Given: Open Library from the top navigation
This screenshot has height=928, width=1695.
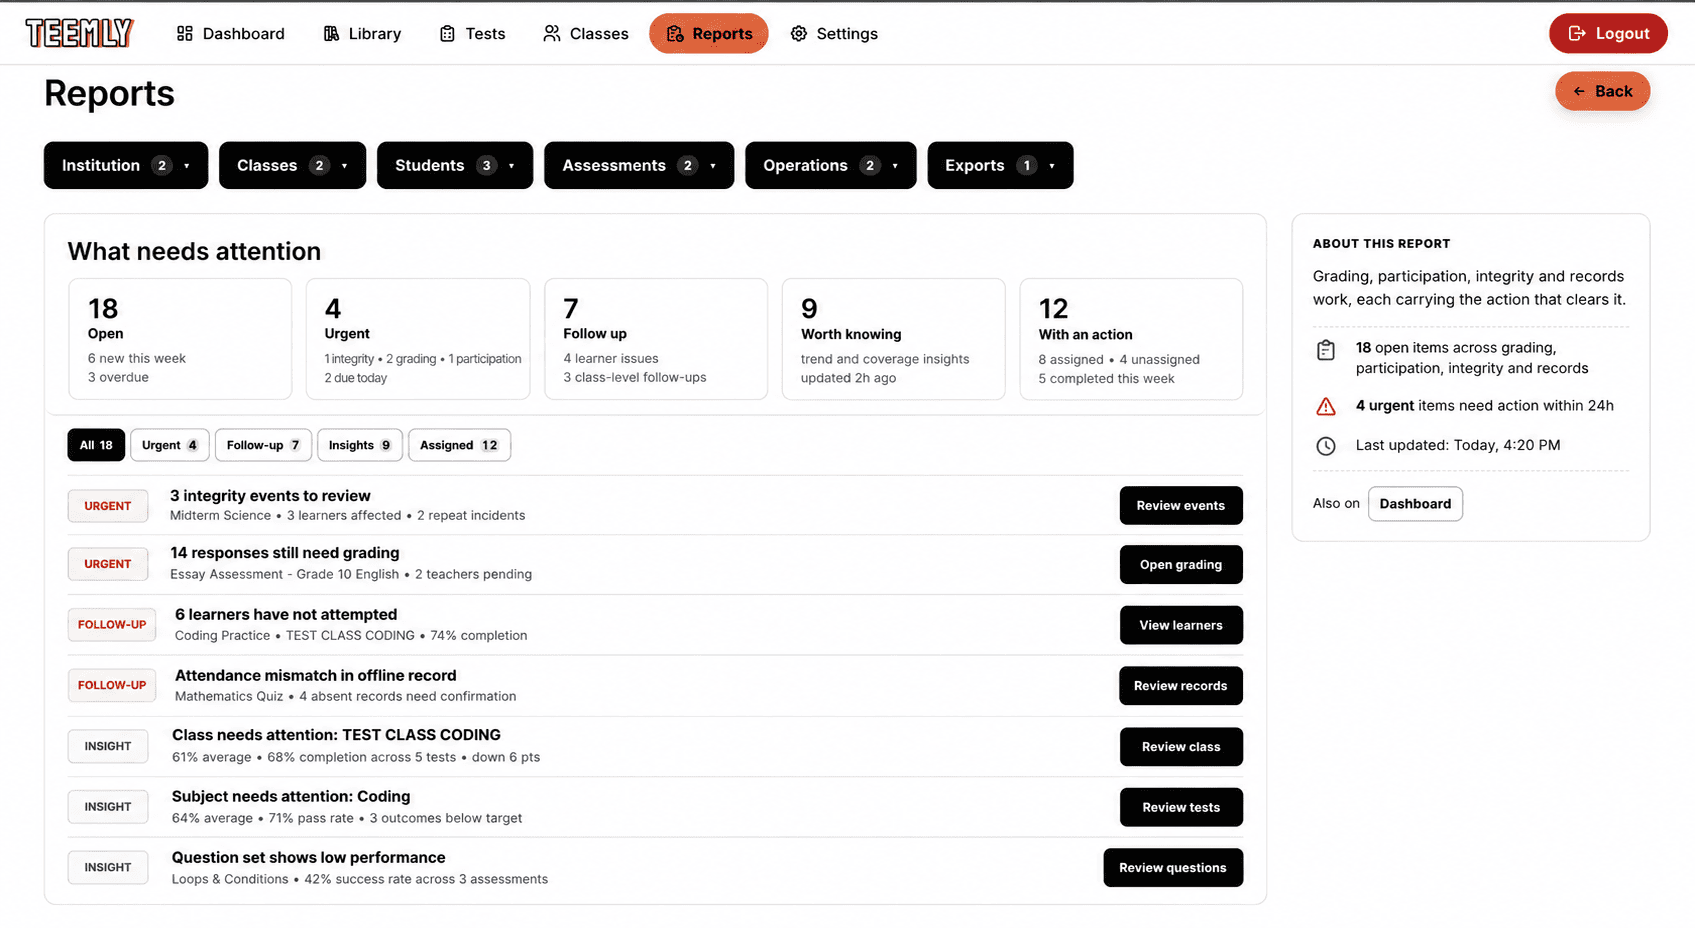Looking at the screenshot, I should (x=362, y=34).
